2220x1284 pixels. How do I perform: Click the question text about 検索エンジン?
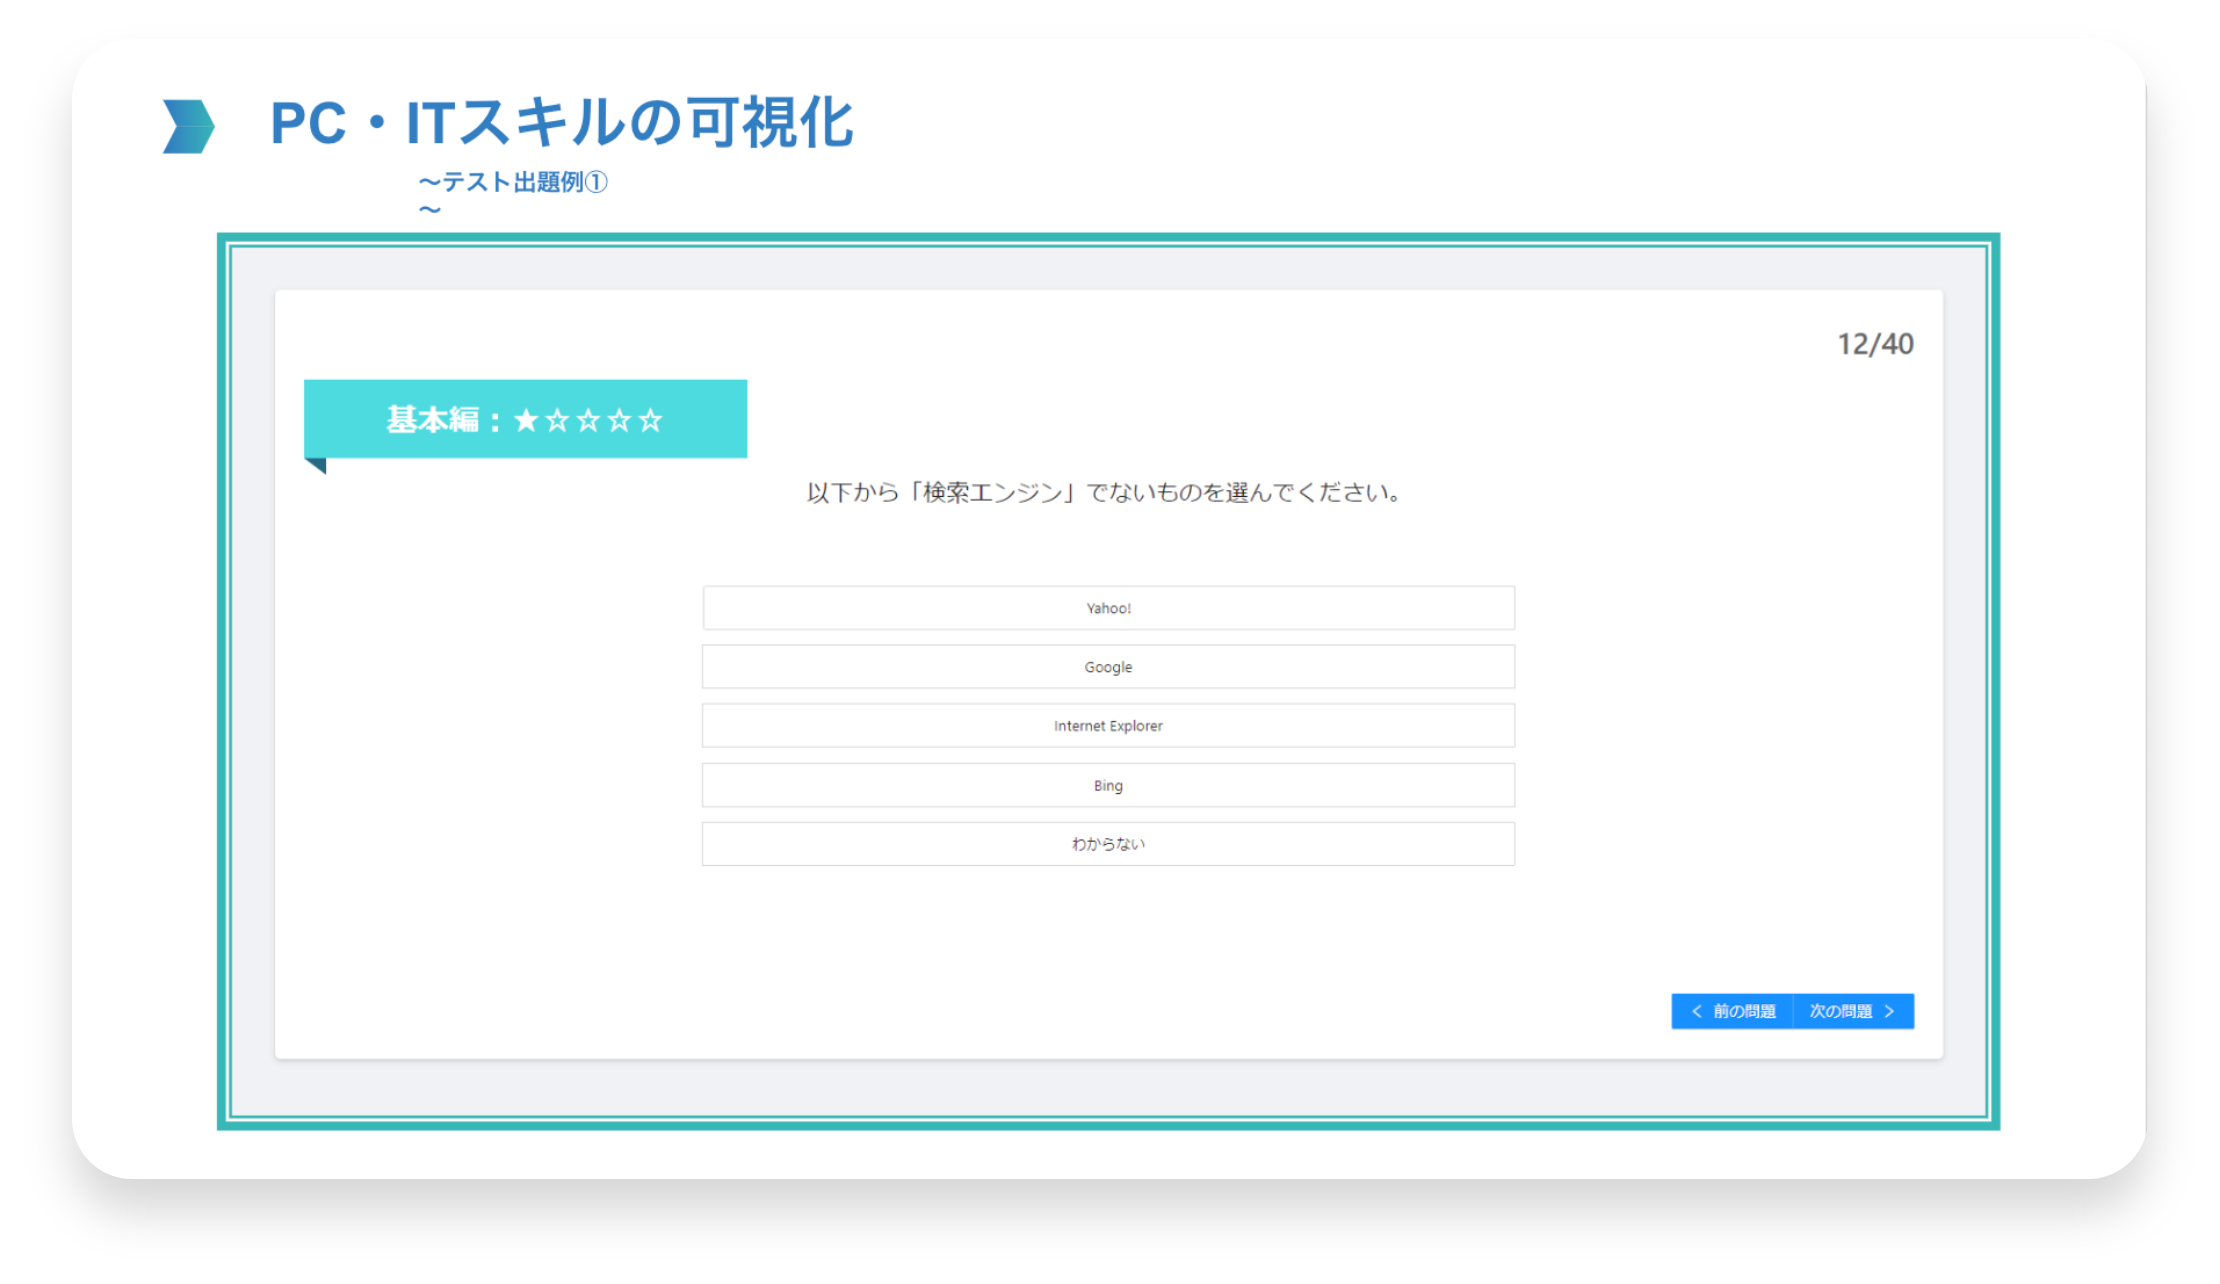[1103, 493]
